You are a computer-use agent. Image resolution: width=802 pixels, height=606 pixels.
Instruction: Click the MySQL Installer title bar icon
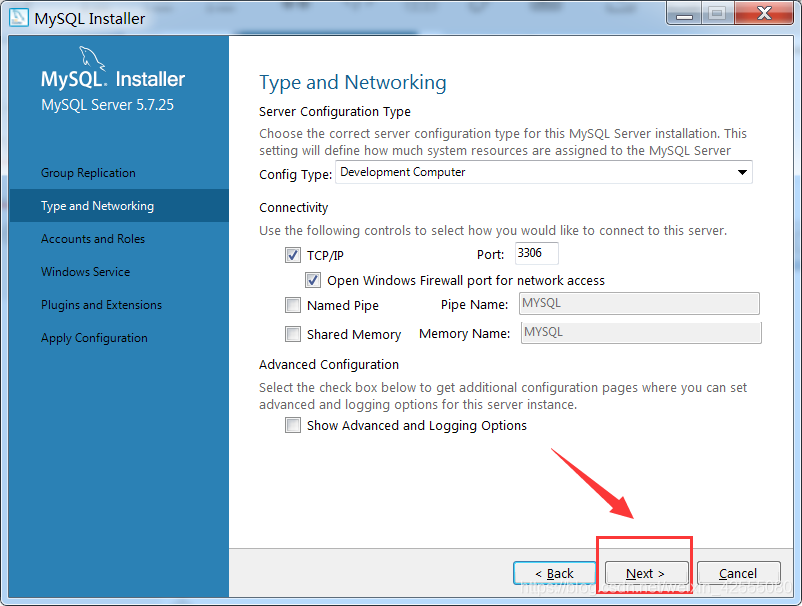coord(18,17)
